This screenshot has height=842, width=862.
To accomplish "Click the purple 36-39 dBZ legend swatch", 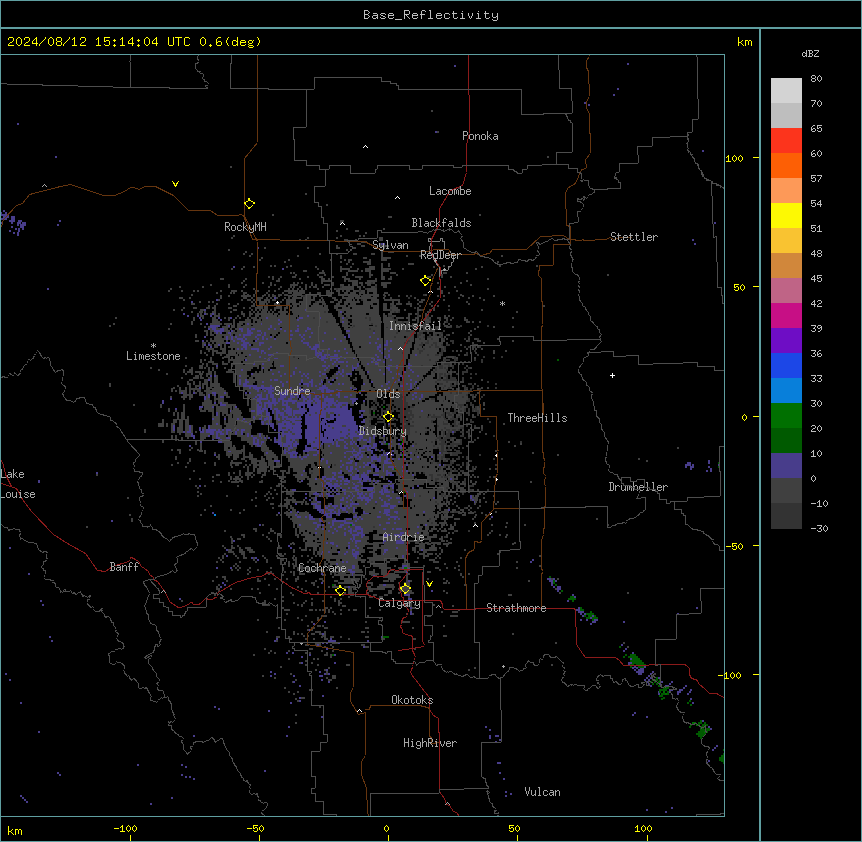I will tap(786, 341).
